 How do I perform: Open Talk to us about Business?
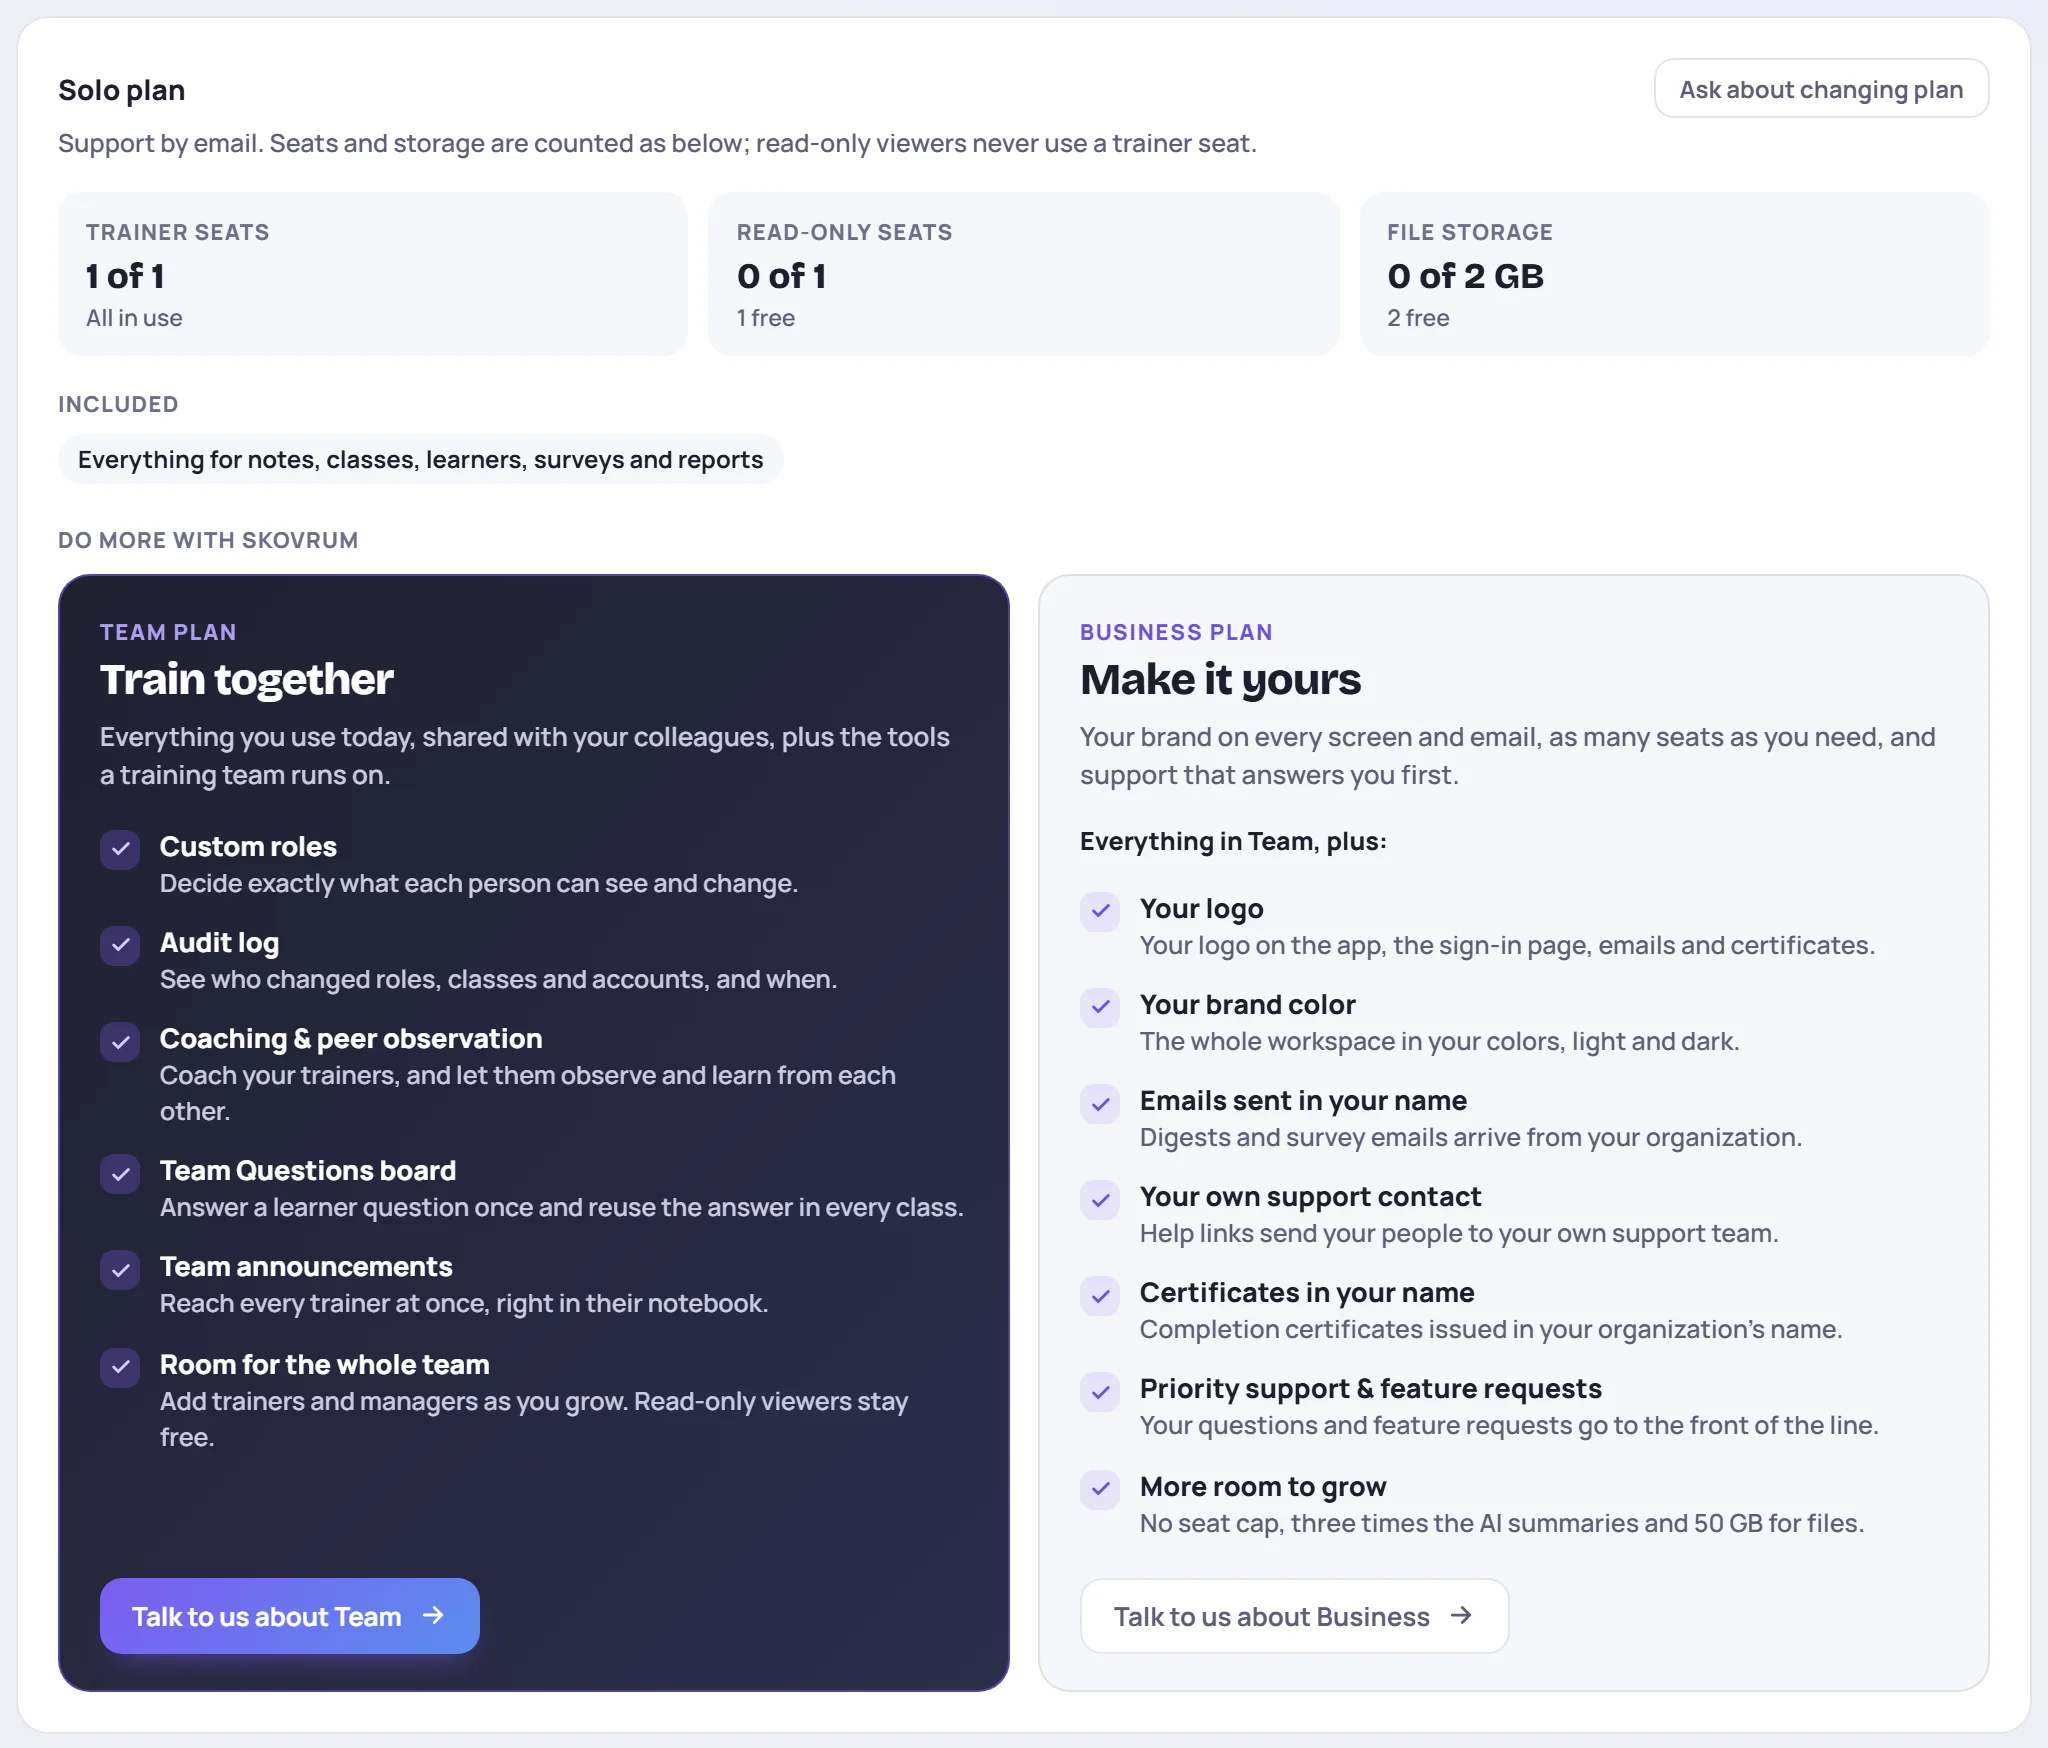click(x=1294, y=1616)
